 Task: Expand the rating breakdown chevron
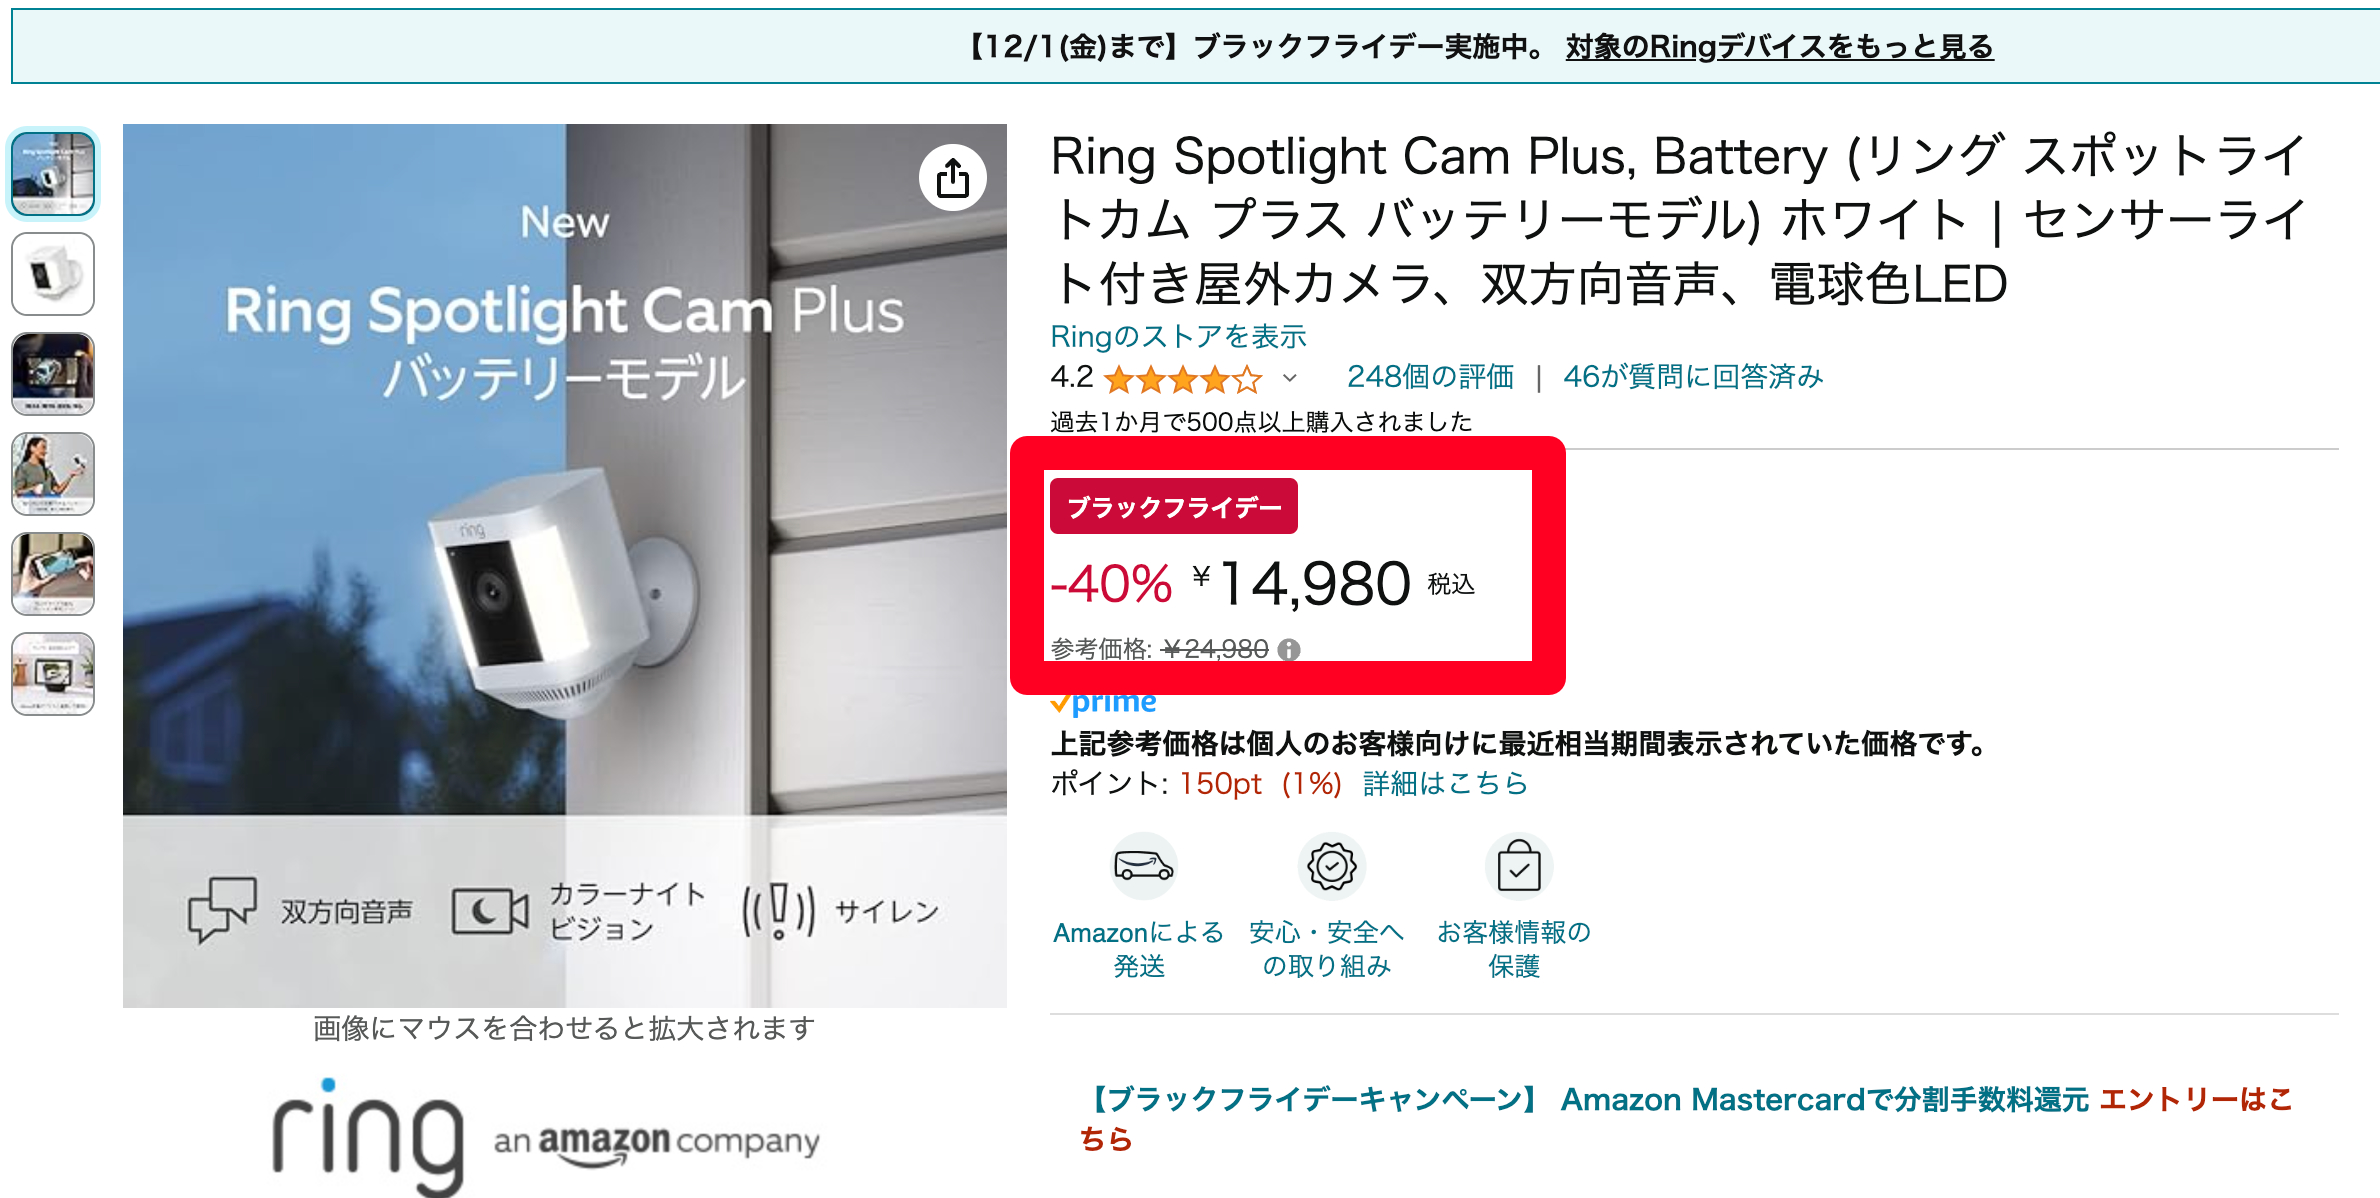[x=1290, y=378]
